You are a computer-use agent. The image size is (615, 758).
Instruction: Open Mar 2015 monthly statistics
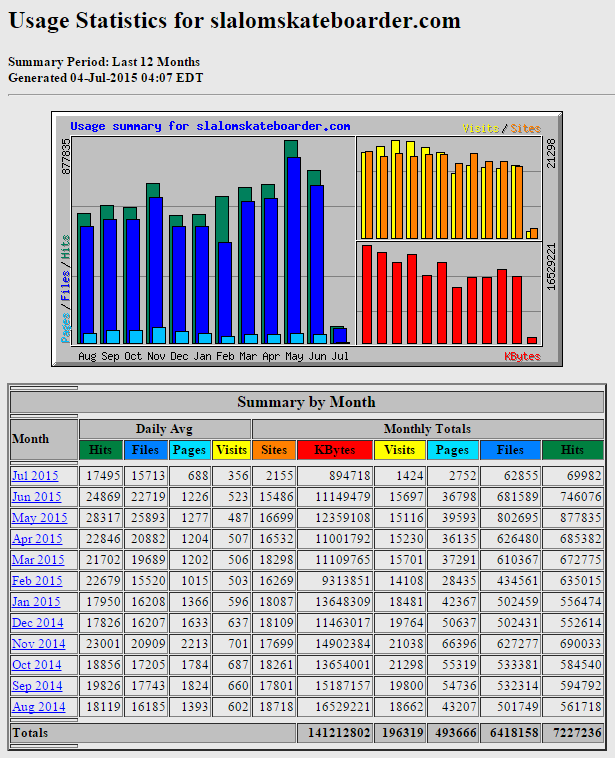[37, 560]
